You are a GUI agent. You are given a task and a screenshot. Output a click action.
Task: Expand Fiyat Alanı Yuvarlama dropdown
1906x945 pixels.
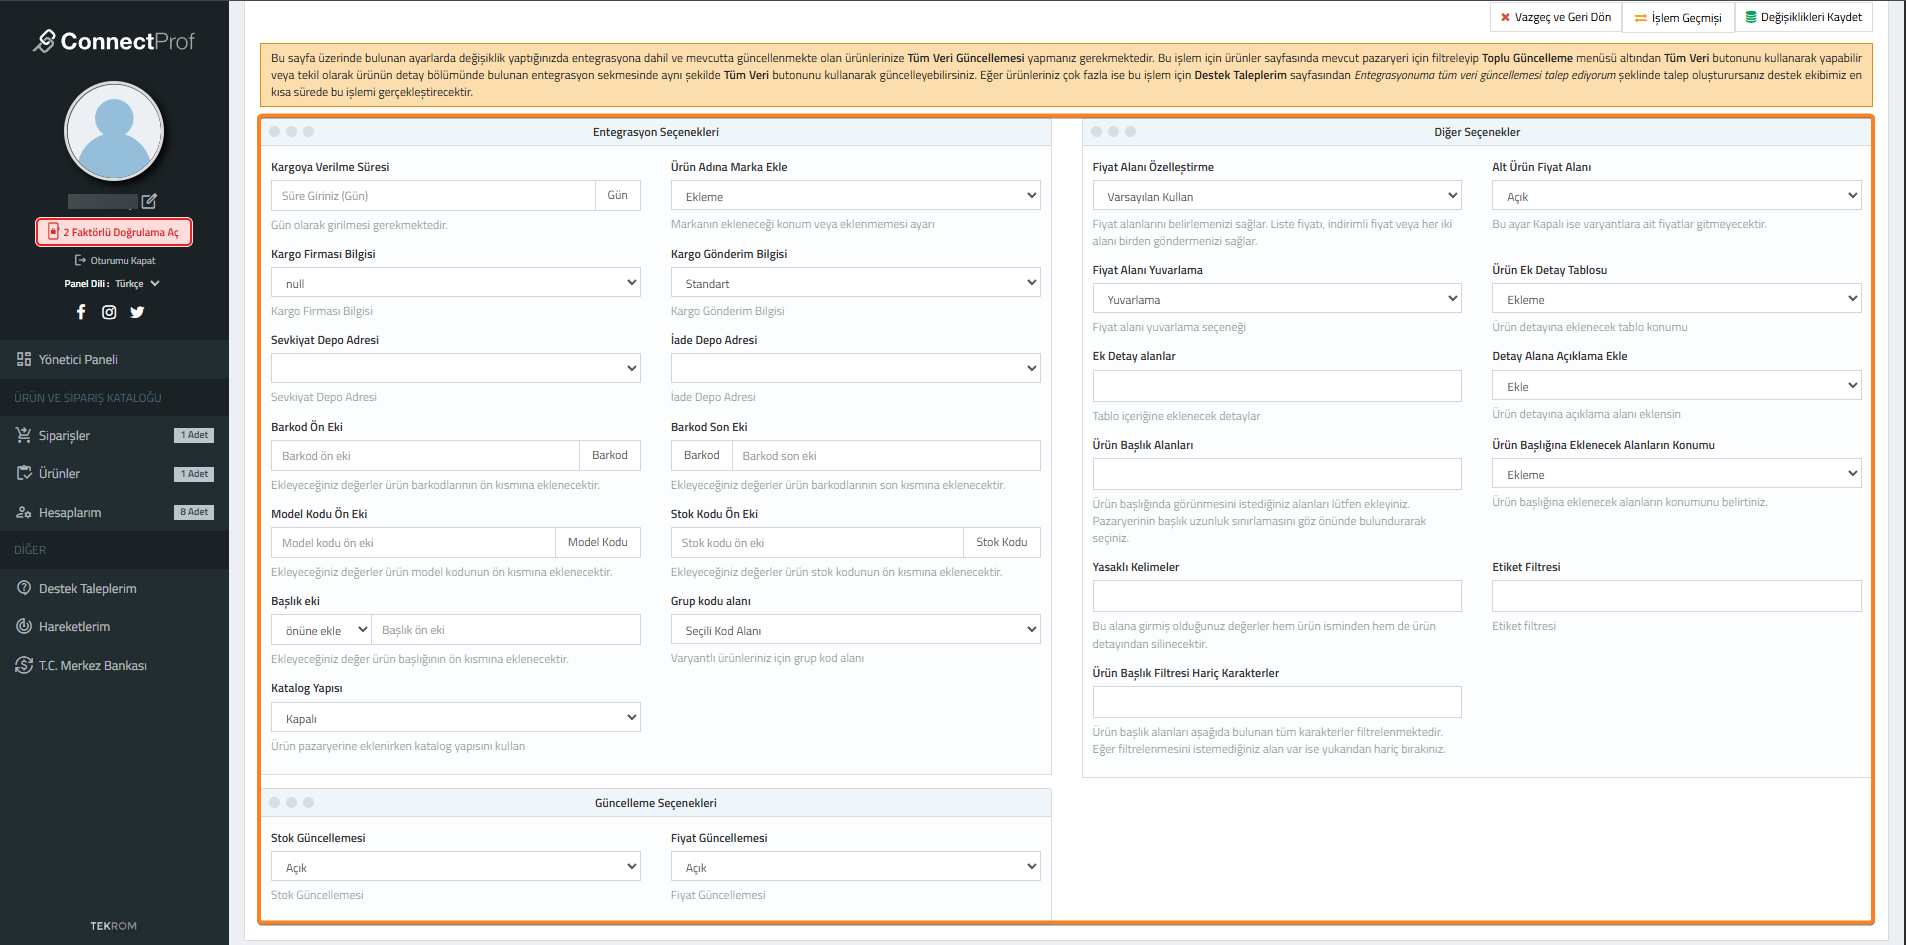point(1277,299)
